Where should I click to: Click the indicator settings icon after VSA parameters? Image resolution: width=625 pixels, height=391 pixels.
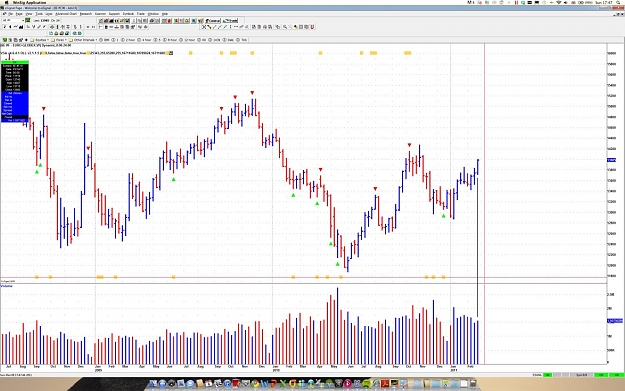(x=171, y=53)
